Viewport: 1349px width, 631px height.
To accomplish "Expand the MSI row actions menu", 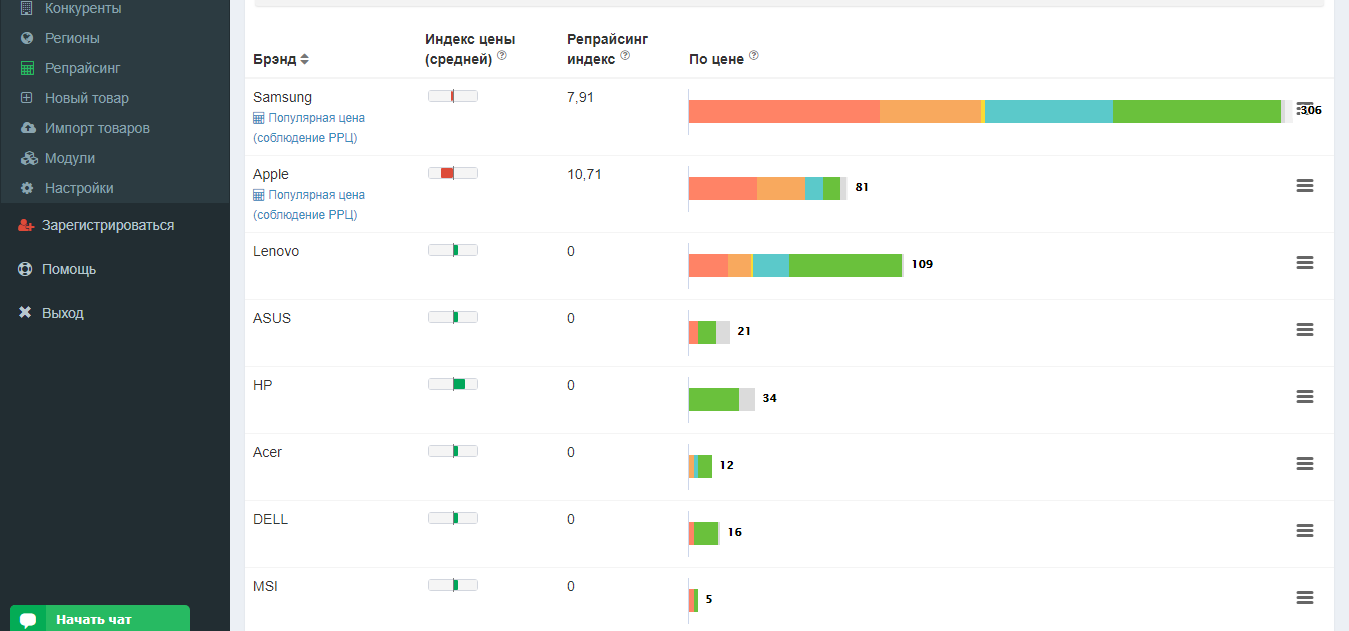I will coord(1304,598).
